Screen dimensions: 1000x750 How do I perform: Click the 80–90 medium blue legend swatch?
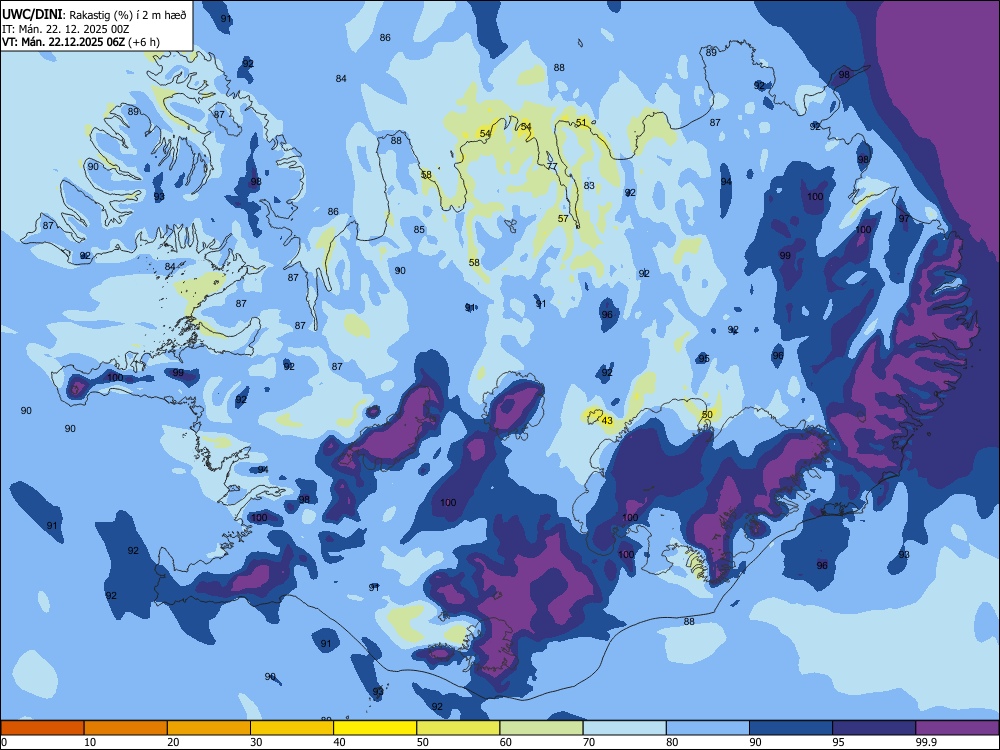pyautogui.click(x=708, y=728)
